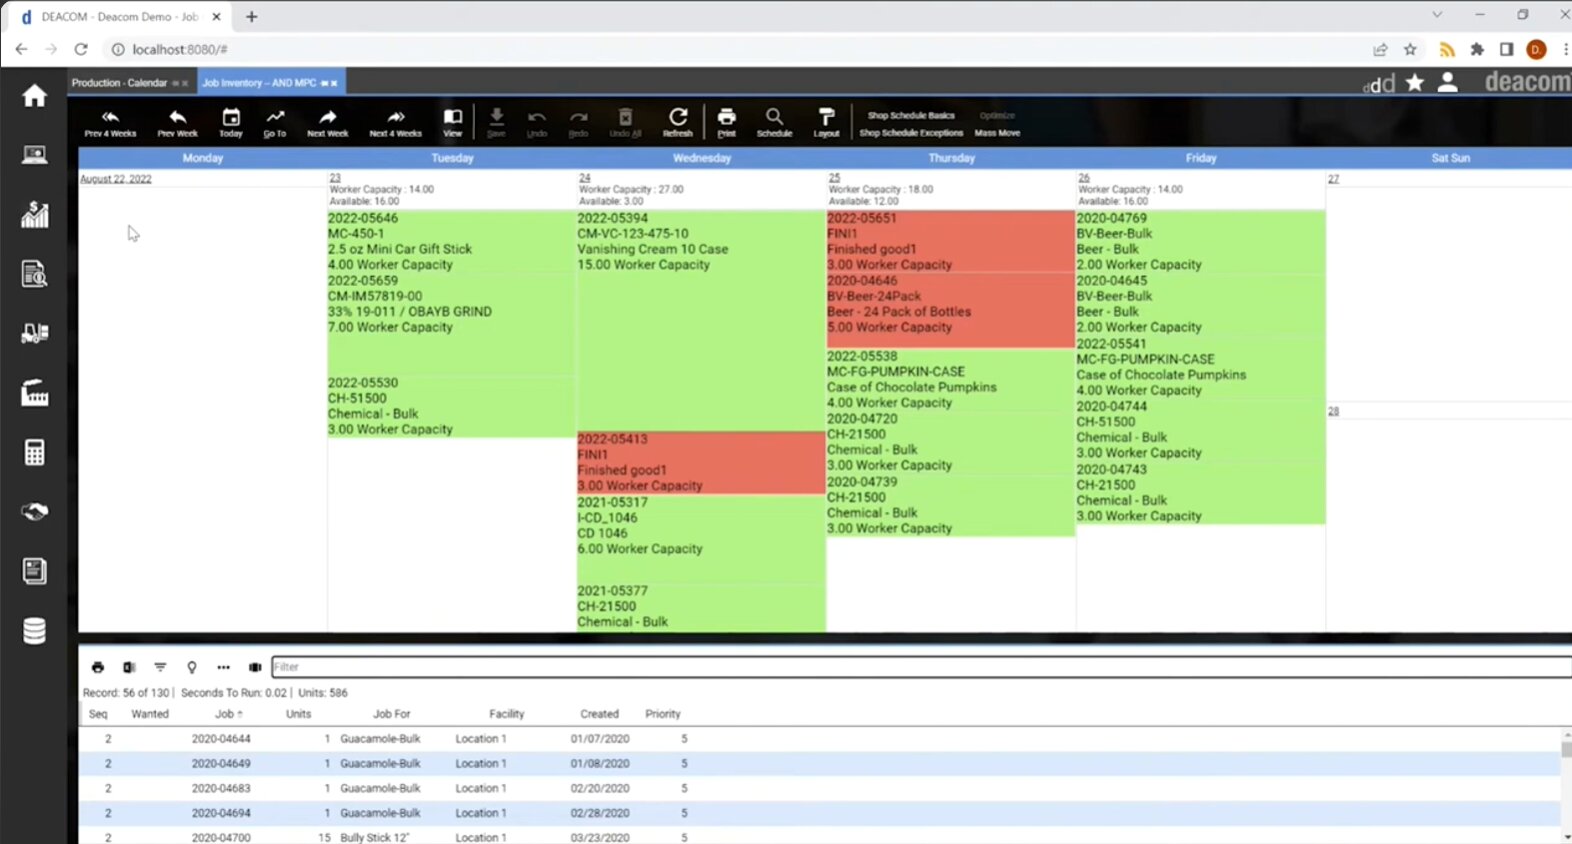
Task: Toggle the View panel layout
Action: click(x=453, y=123)
